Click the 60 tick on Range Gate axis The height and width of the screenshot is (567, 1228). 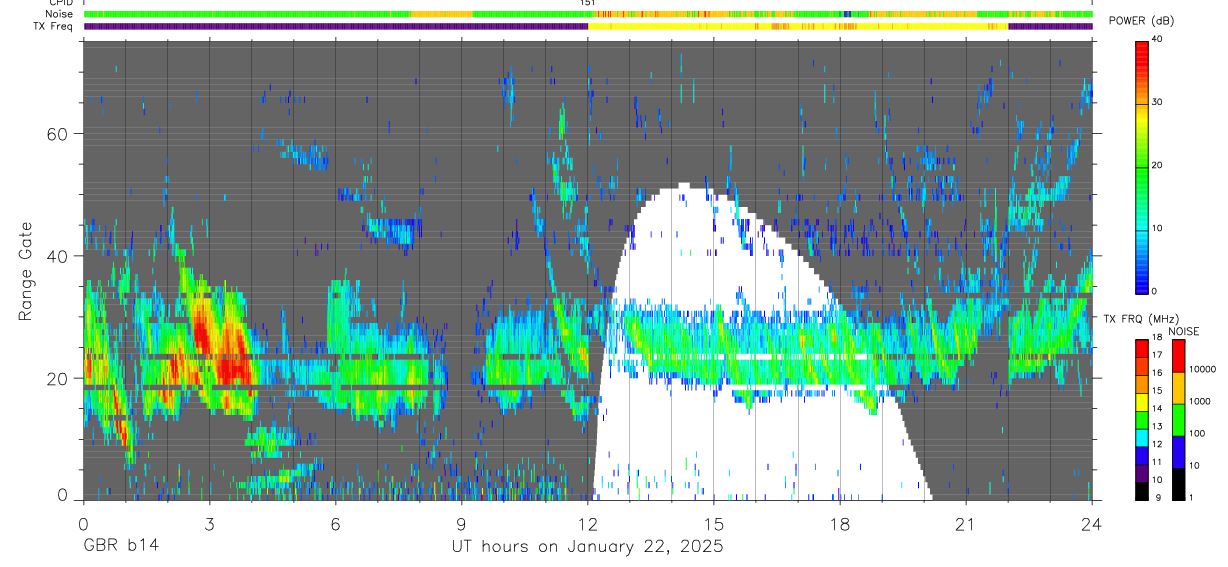point(59,133)
